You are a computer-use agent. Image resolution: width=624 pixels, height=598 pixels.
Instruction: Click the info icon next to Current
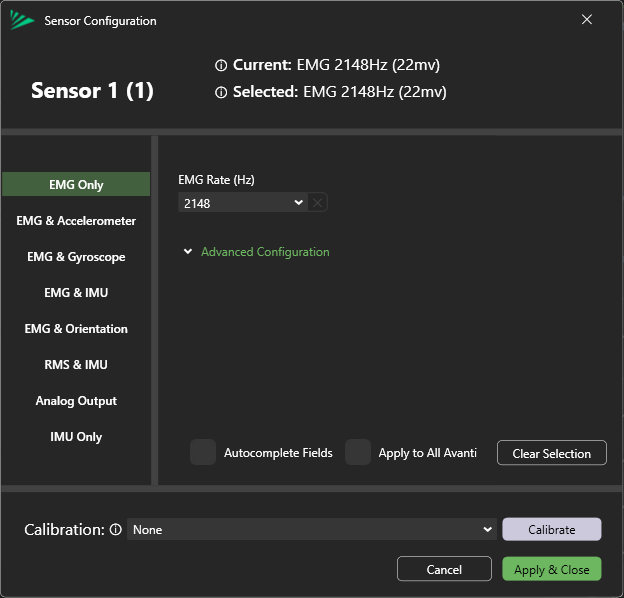pyautogui.click(x=221, y=65)
